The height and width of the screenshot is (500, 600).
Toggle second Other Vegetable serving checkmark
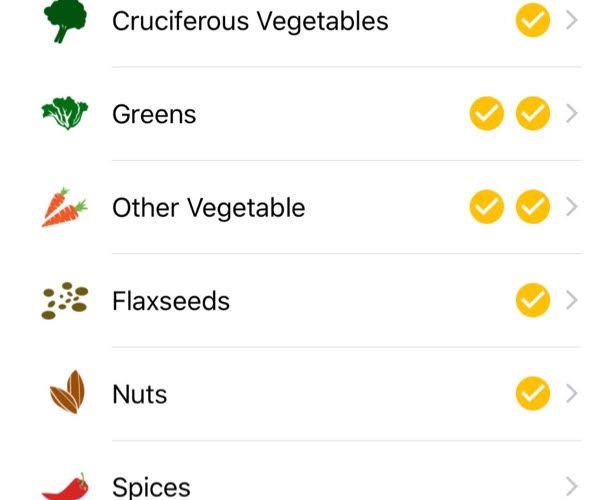[x=533, y=207]
